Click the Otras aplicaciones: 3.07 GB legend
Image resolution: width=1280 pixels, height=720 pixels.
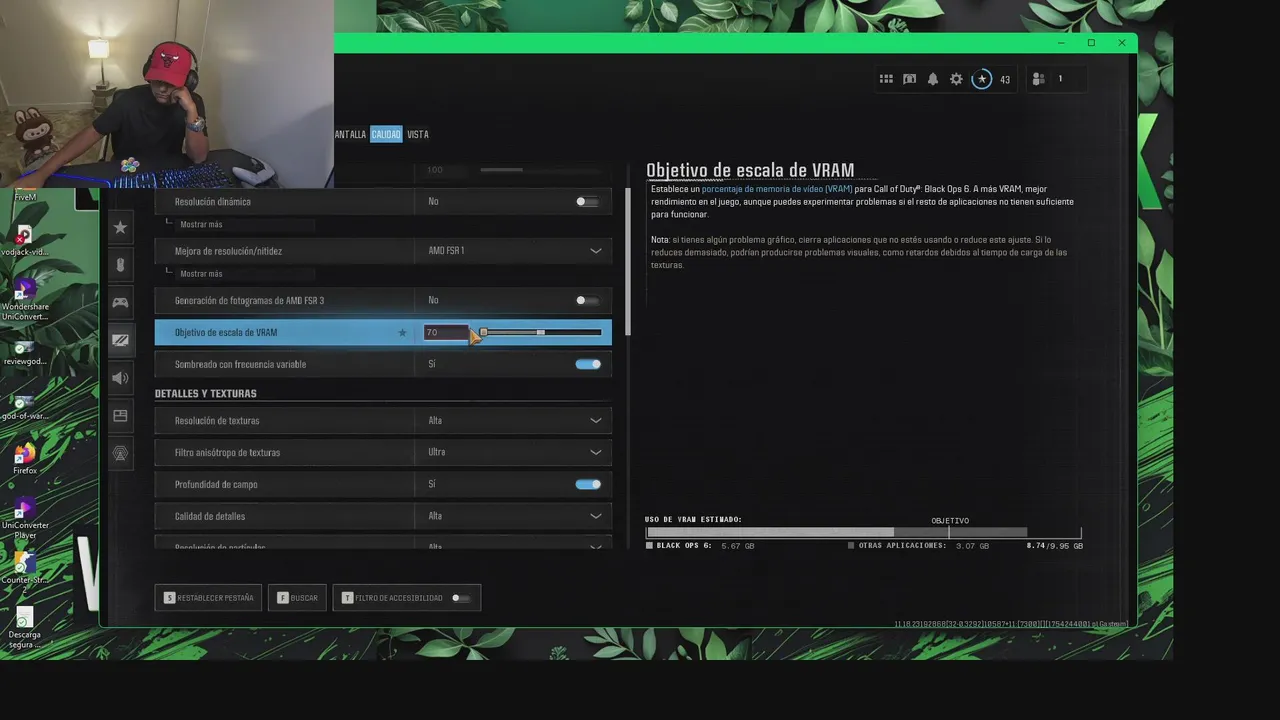pyautogui.click(x=919, y=546)
